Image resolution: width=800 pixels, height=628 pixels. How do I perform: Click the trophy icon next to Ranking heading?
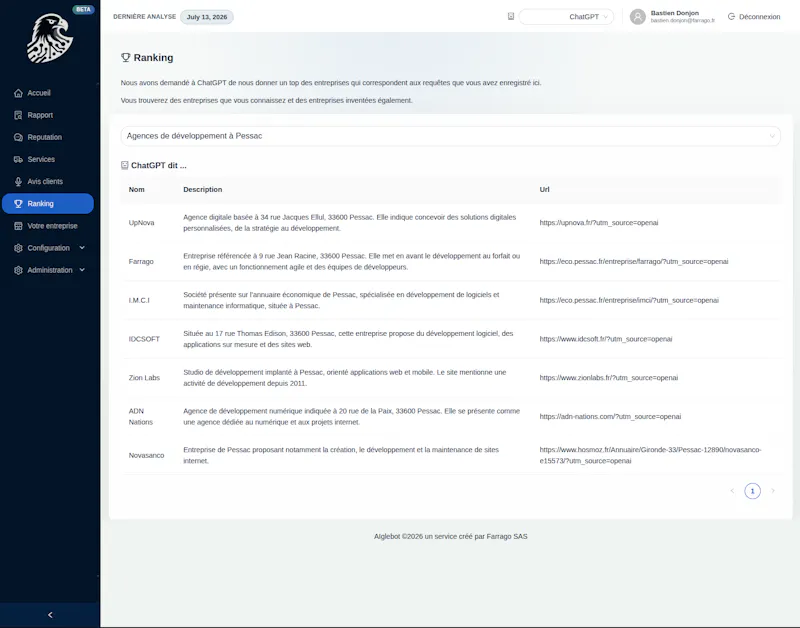coord(126,58)
